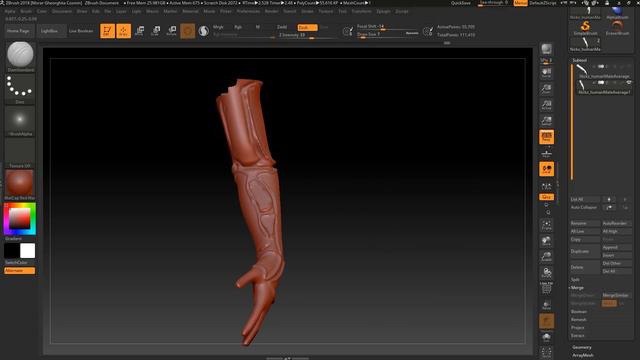The width and height of the screenshot is (640, 360).
Task: Select the Draw mode button
Action: 123,31
